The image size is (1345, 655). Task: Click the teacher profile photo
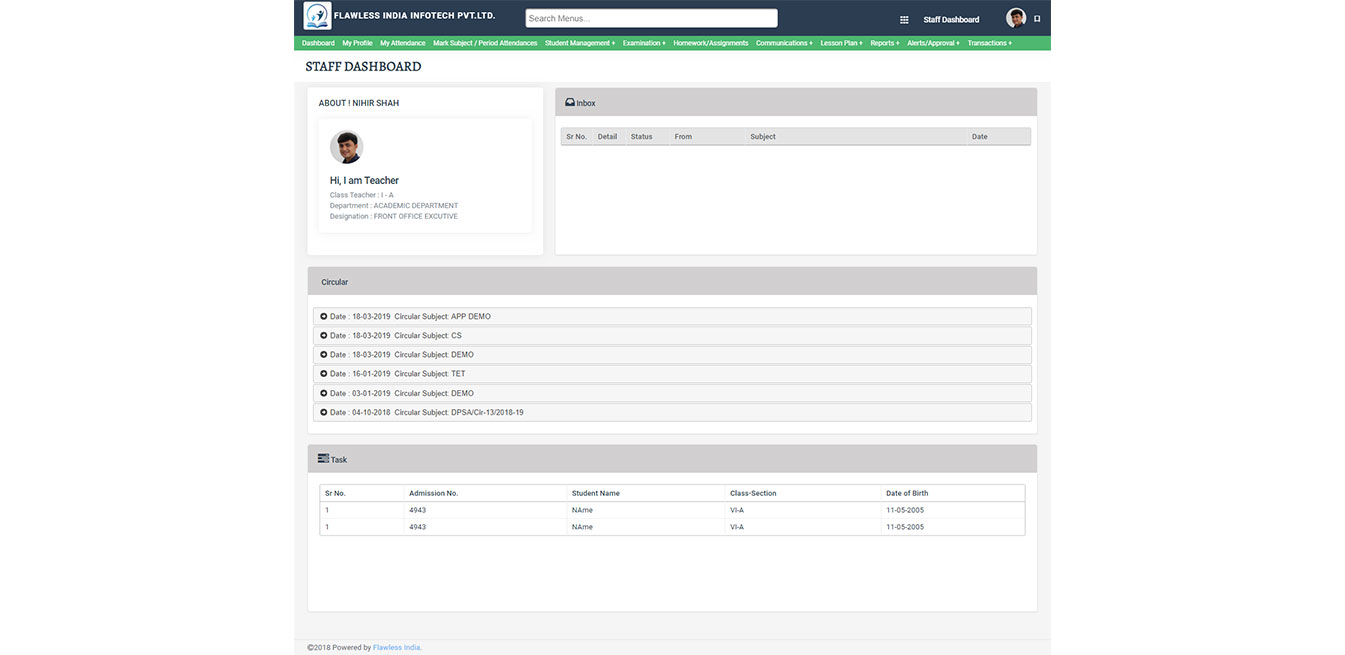tap(346, 148)
